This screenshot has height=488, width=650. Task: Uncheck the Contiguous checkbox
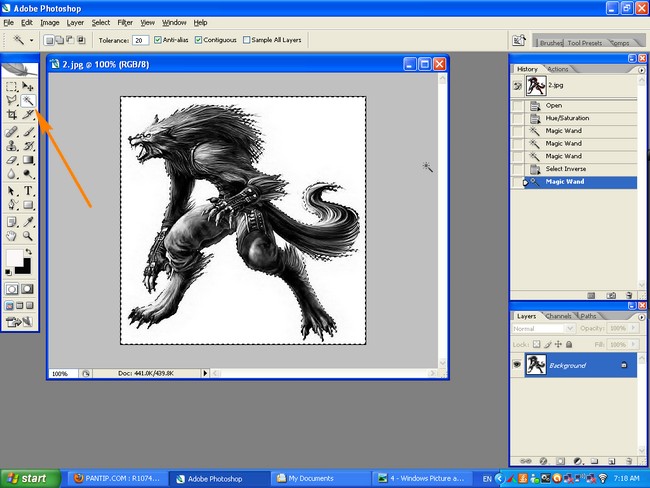198,40
